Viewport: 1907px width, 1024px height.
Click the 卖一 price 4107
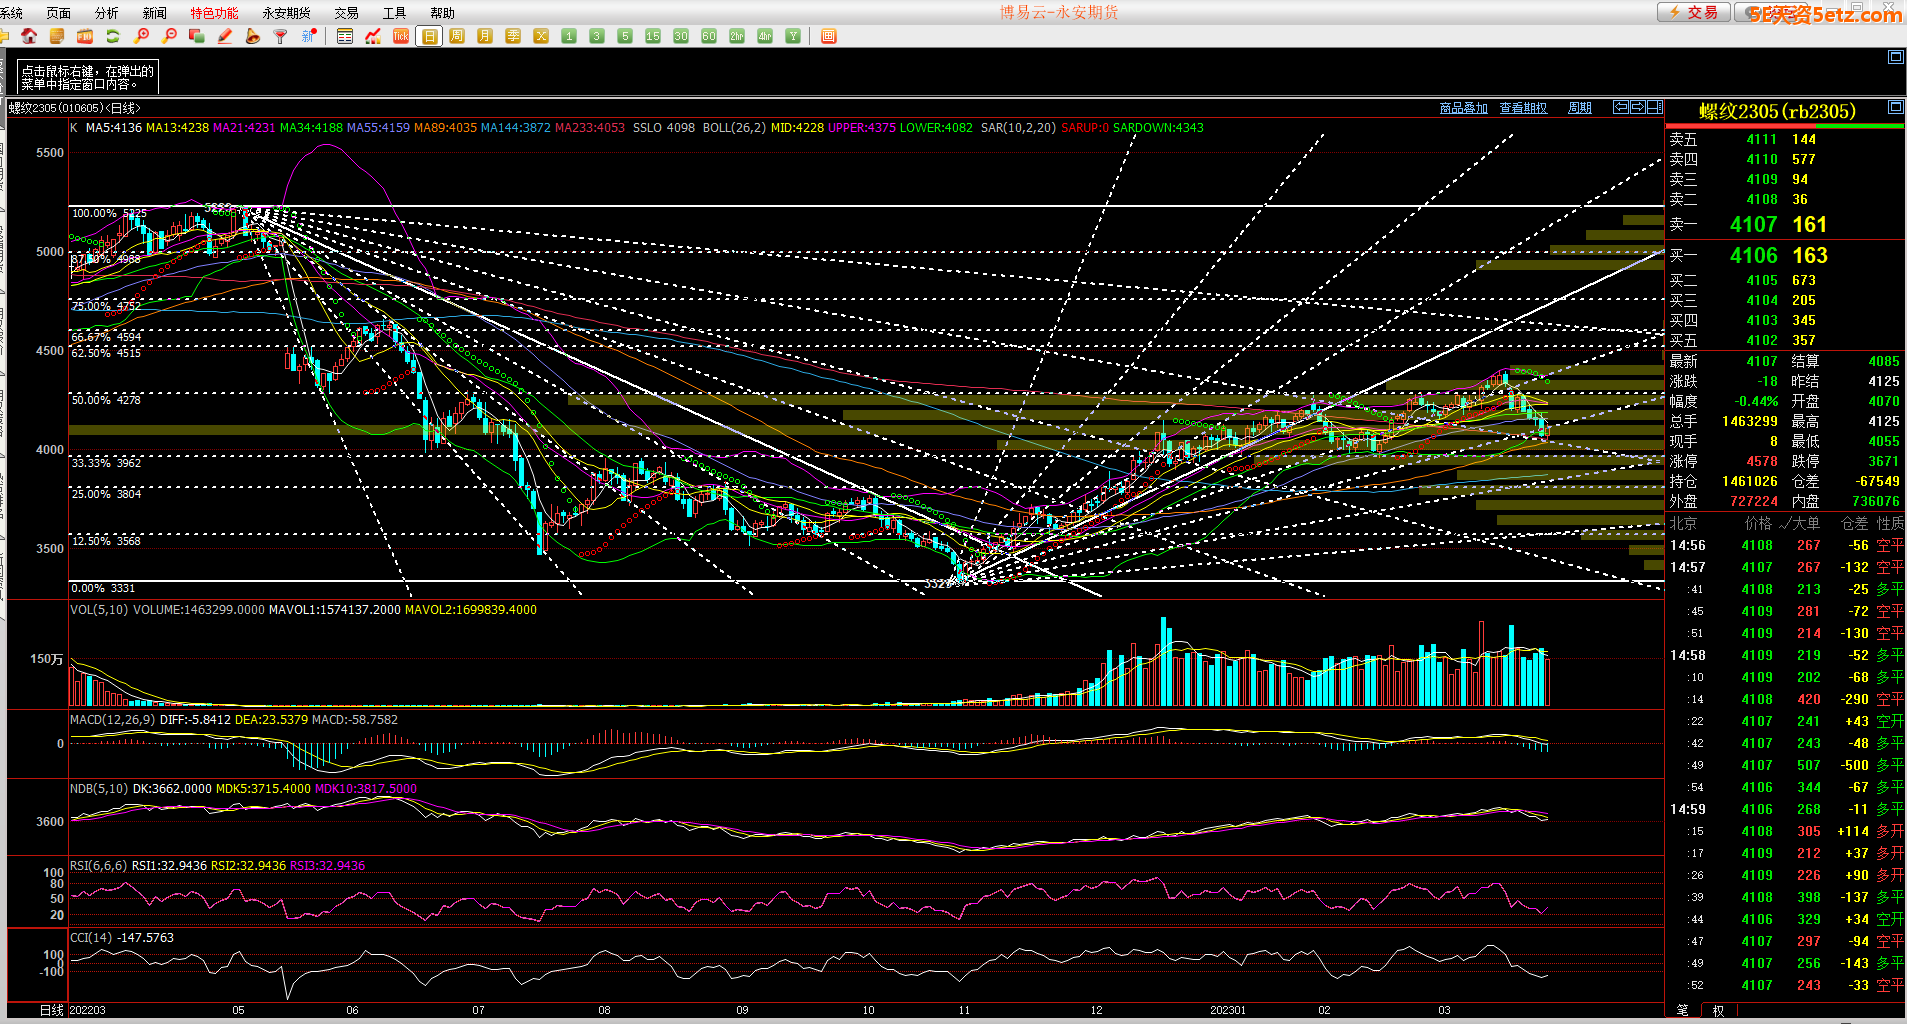pyautogui.click(x=1753, y=225)
